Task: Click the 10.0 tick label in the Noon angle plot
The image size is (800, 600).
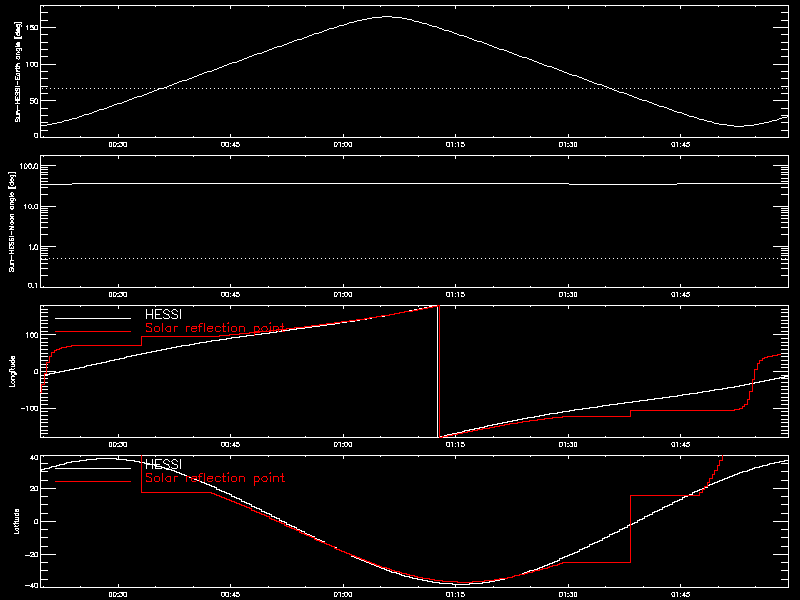Action: tap(31, 207)
